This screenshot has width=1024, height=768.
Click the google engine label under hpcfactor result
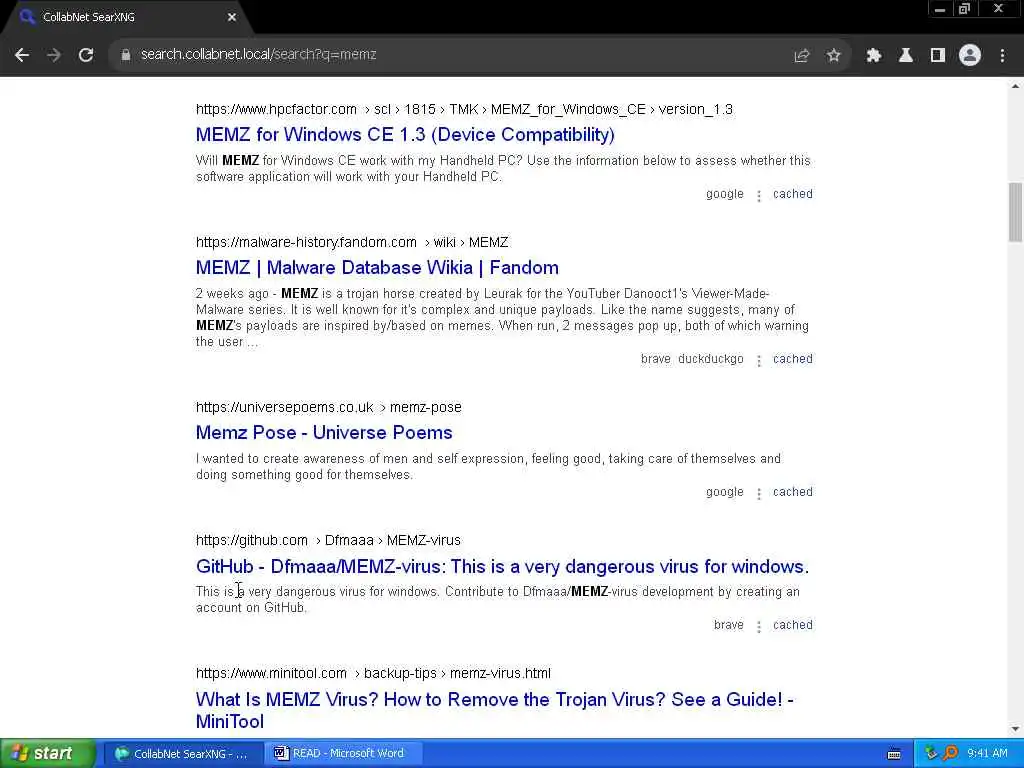coord(724,194)
